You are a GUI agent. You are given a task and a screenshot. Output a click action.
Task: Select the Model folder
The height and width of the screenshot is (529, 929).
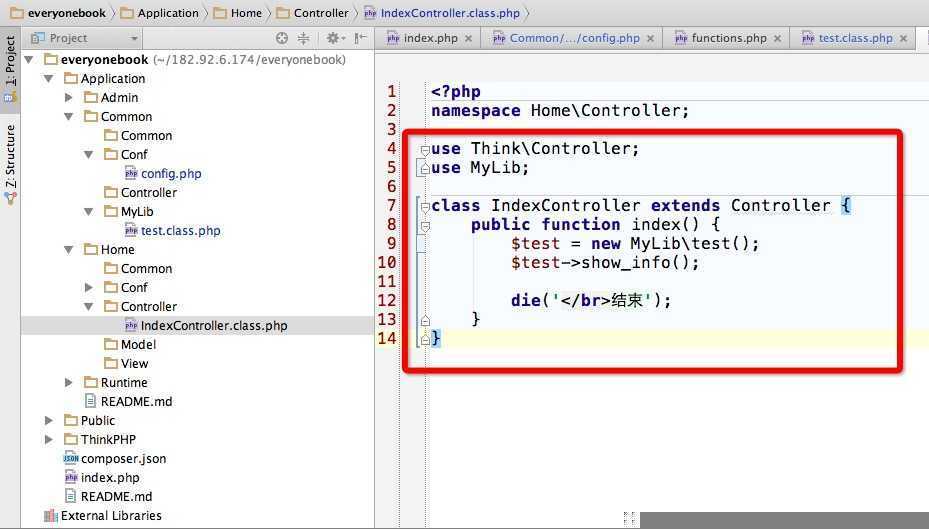(130, 345)
